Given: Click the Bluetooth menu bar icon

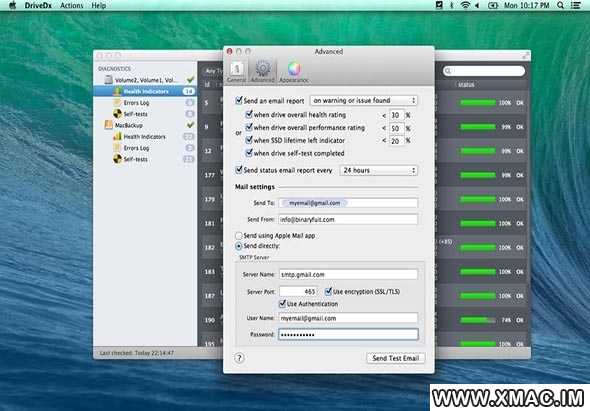Looking at the screenshot, I should 451,5.
